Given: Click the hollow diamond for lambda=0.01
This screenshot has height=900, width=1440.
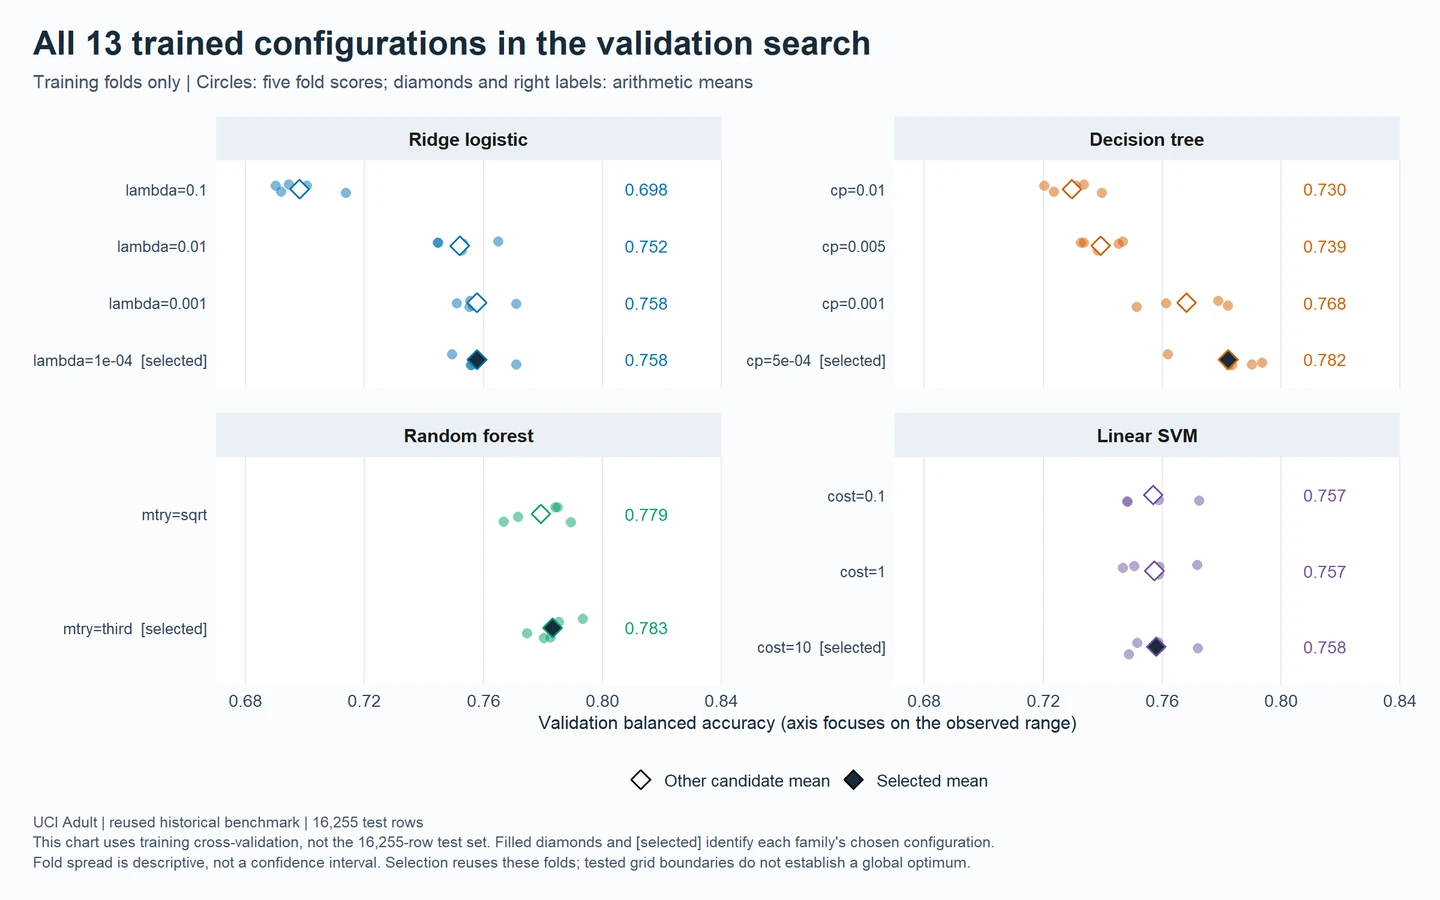Looking at the screenshot, I should pos(459,246).
